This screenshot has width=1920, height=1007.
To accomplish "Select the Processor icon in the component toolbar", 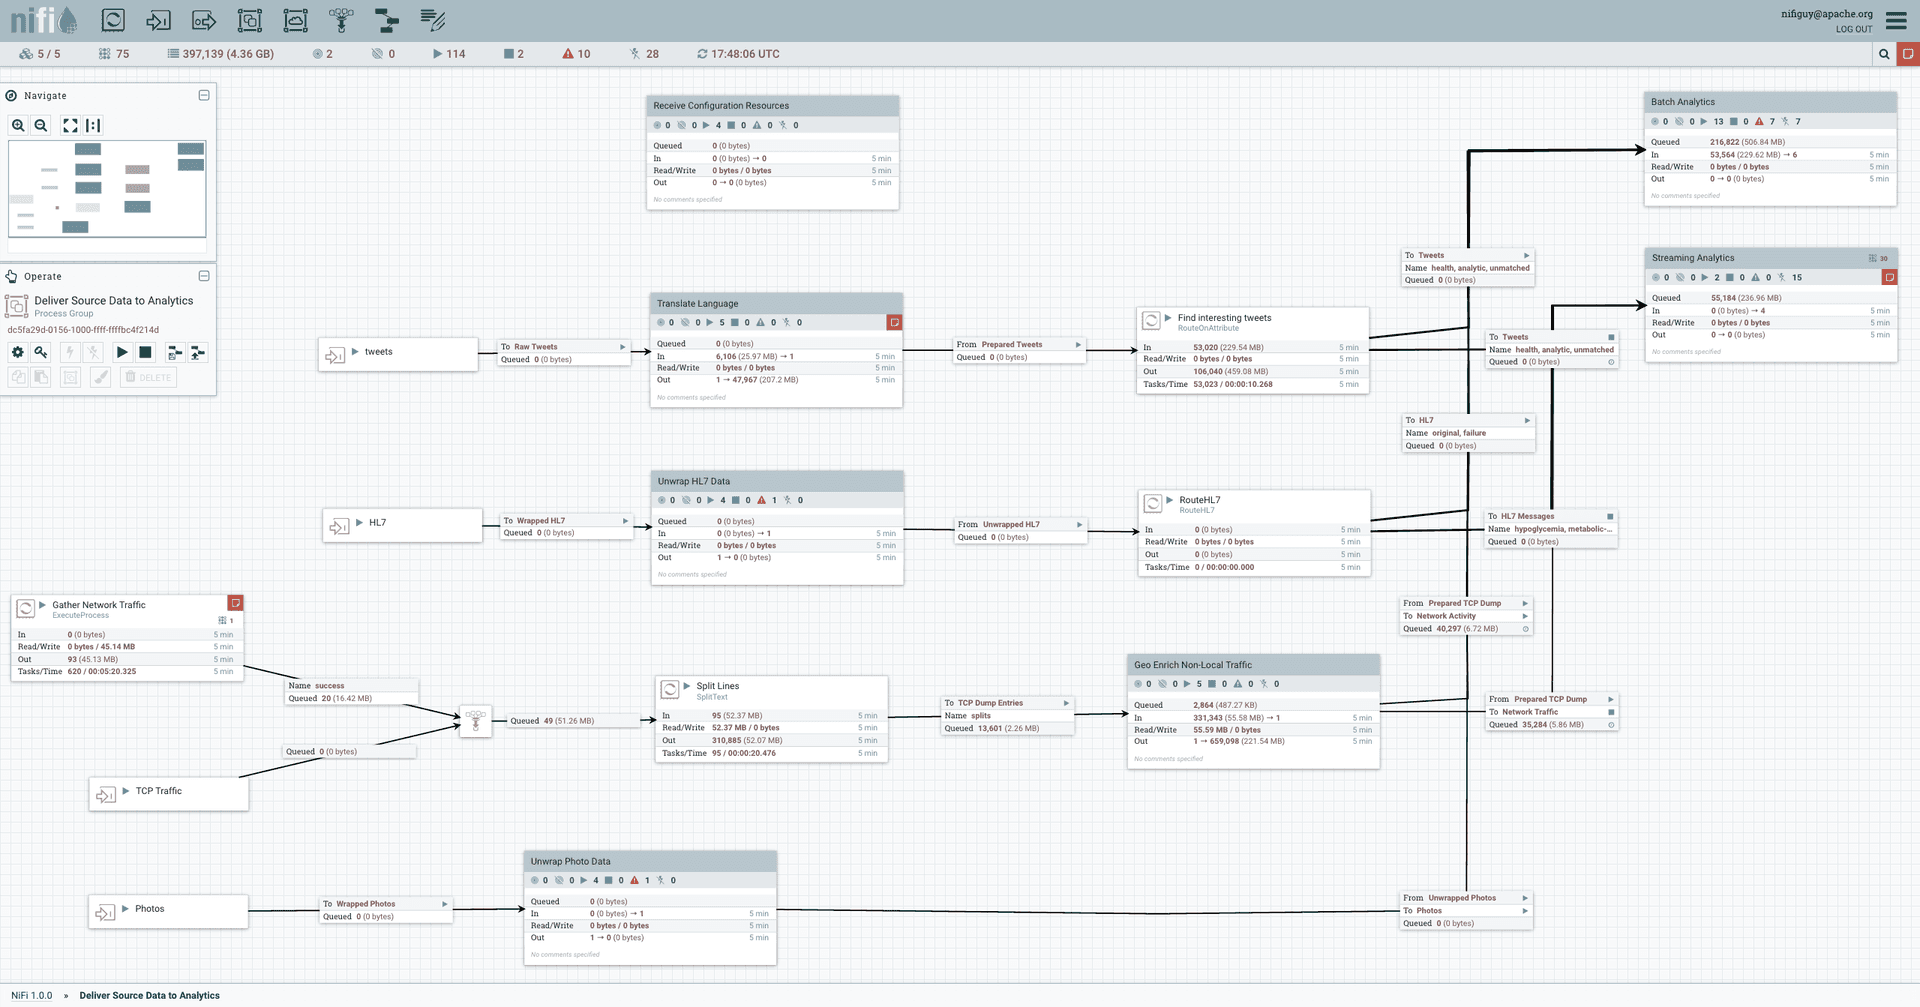I will [112, 20].
